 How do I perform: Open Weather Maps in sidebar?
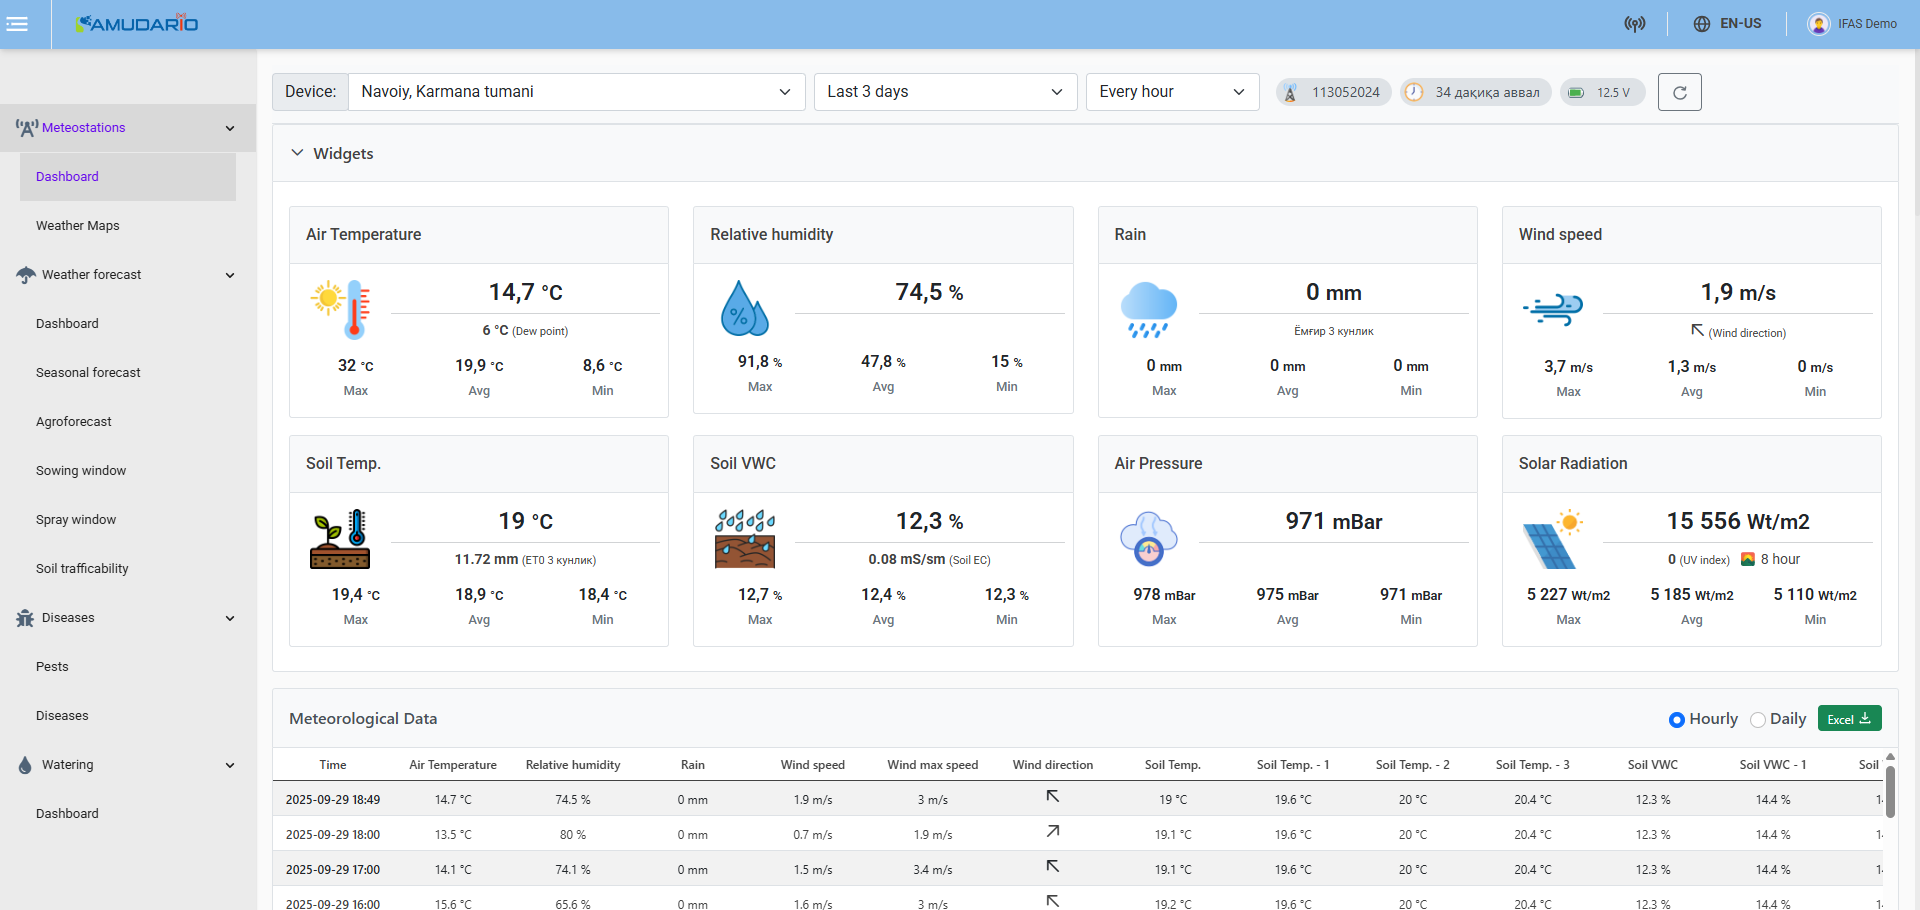(x=78, y=226)
